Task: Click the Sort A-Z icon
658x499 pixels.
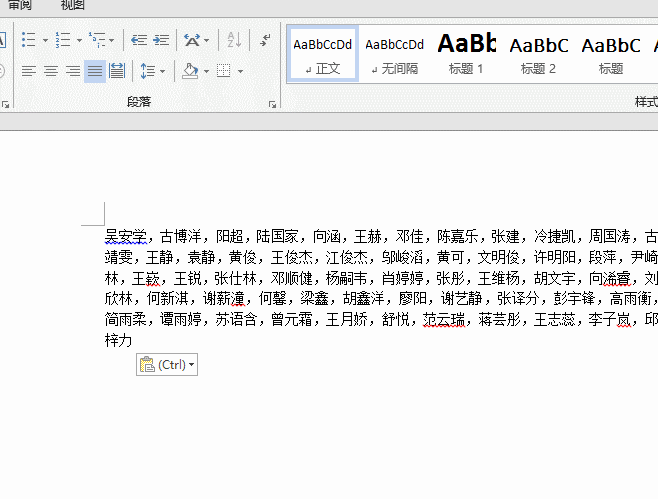Action: (x=234, y=40)
